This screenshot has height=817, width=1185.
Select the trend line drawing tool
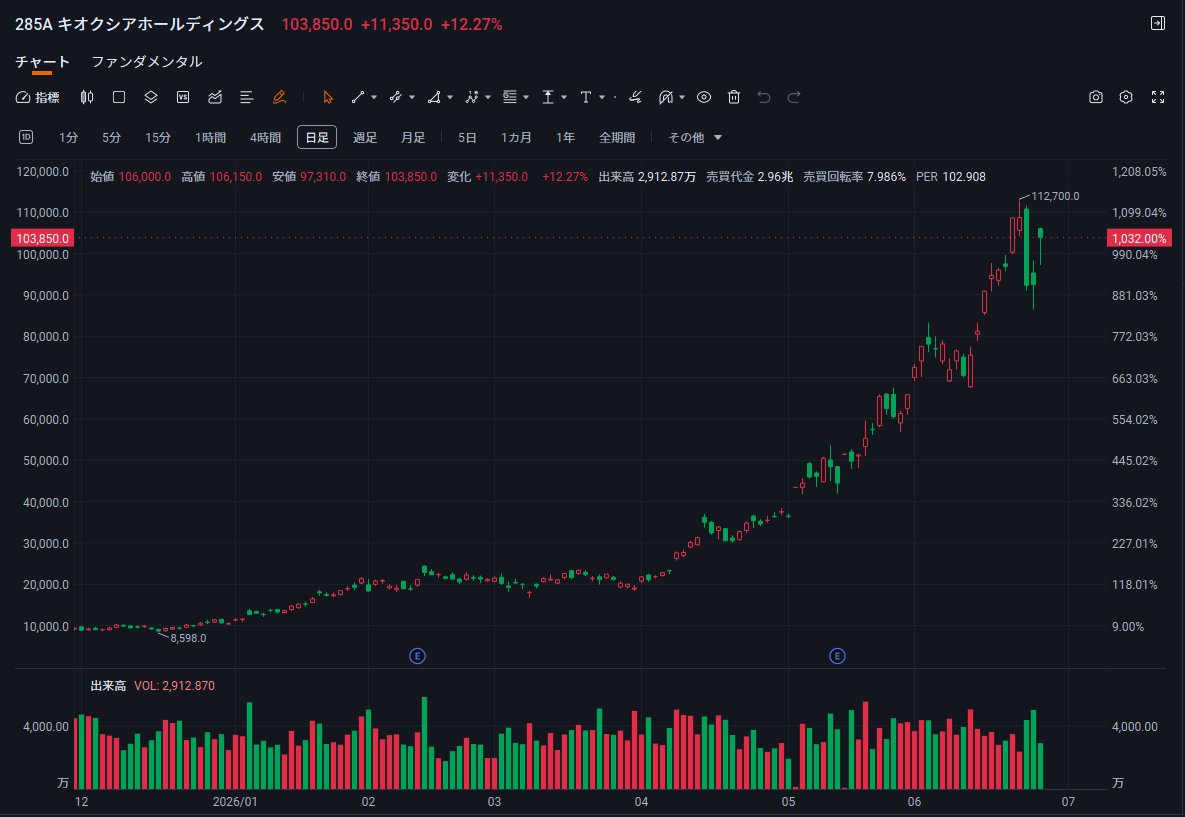[358, 97]
